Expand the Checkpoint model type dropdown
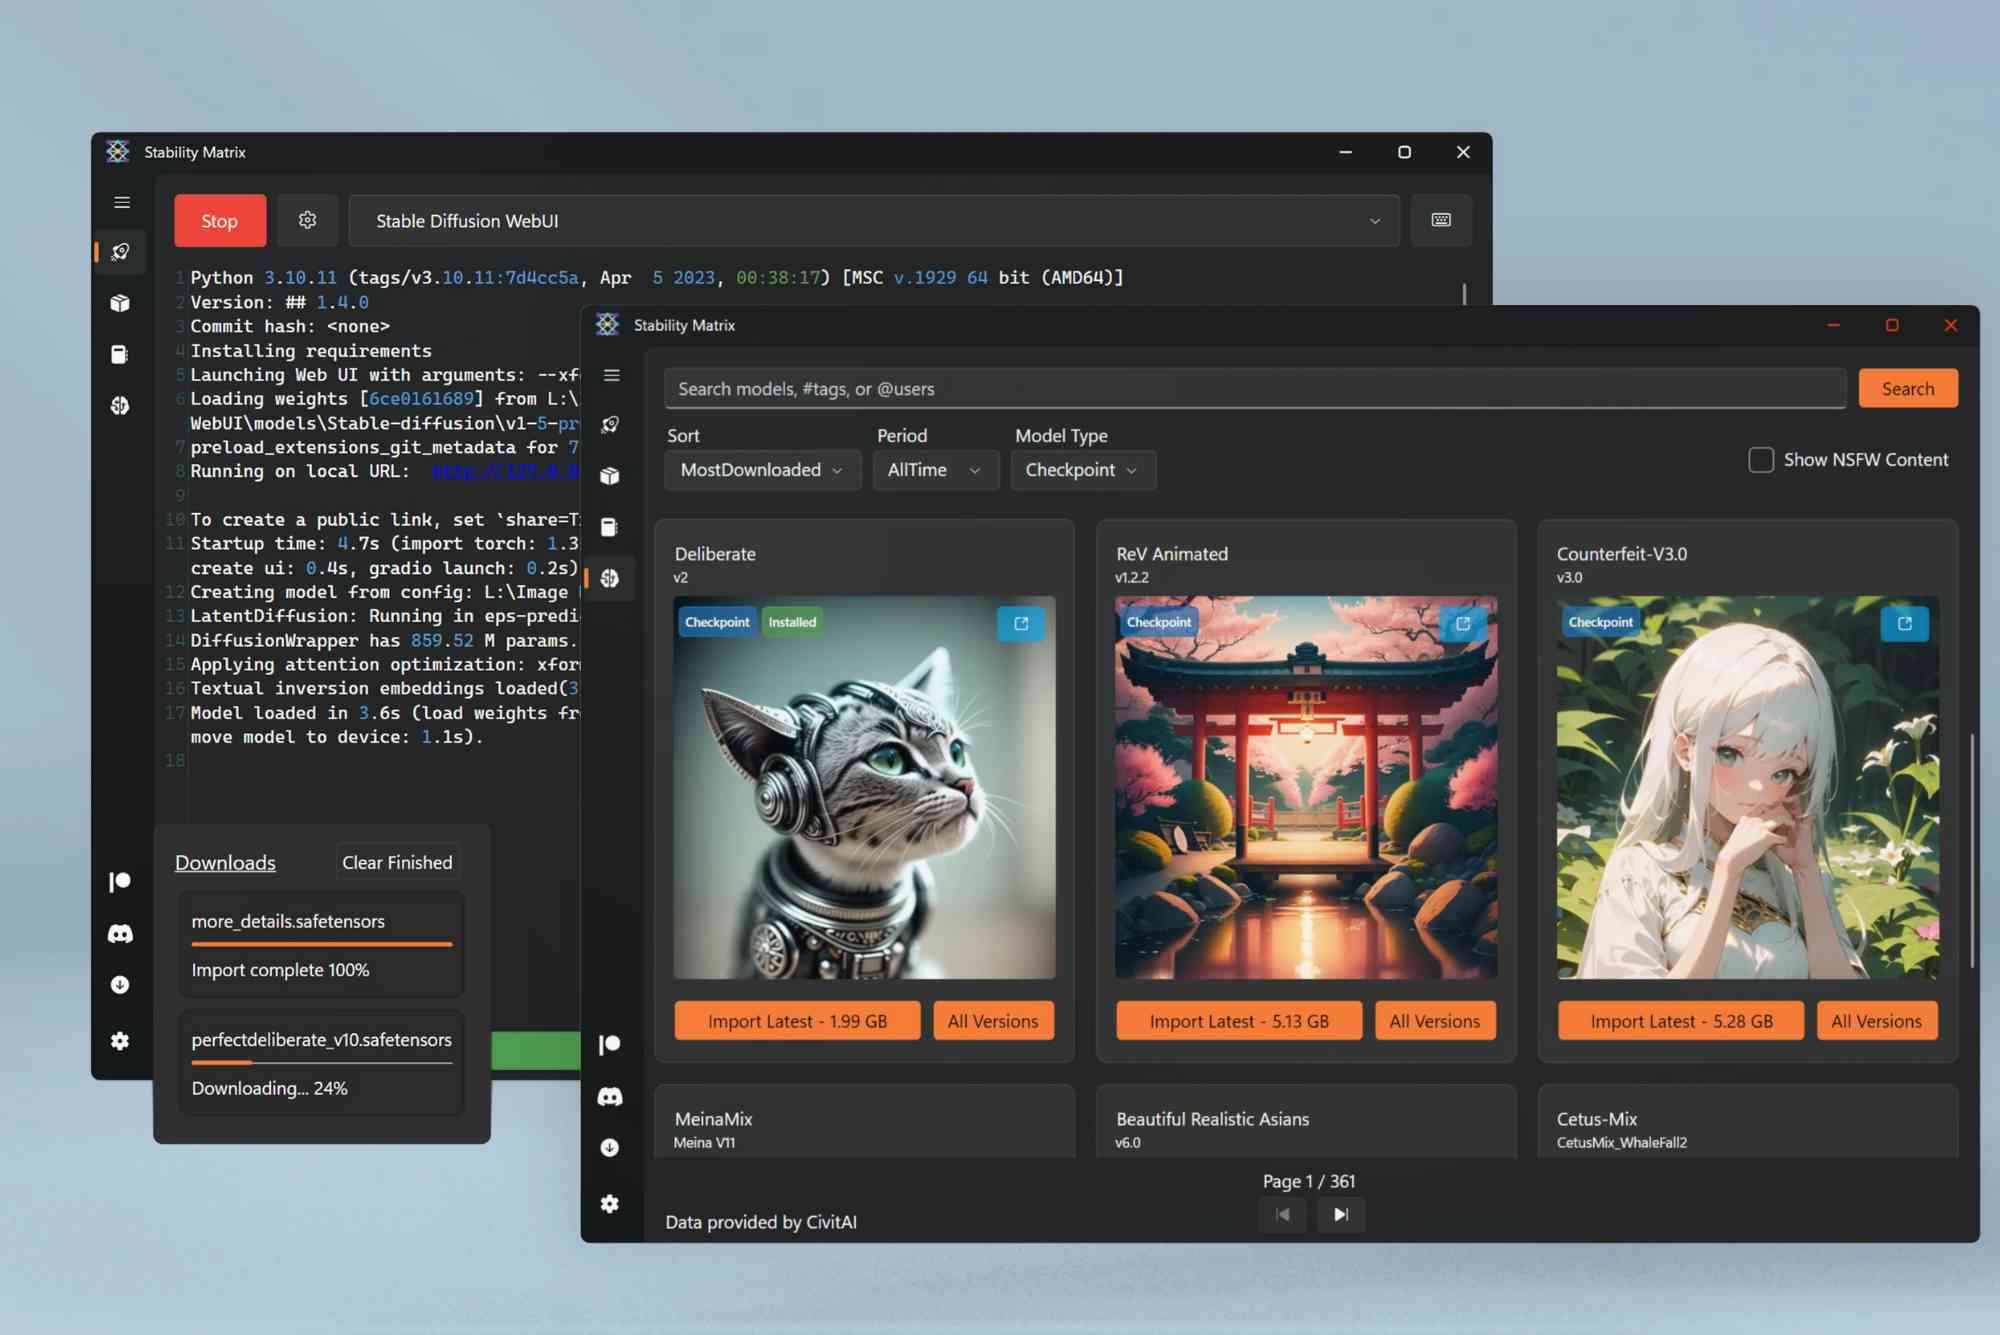This screenshot has width=2000, height=1335. point(1083,470)
